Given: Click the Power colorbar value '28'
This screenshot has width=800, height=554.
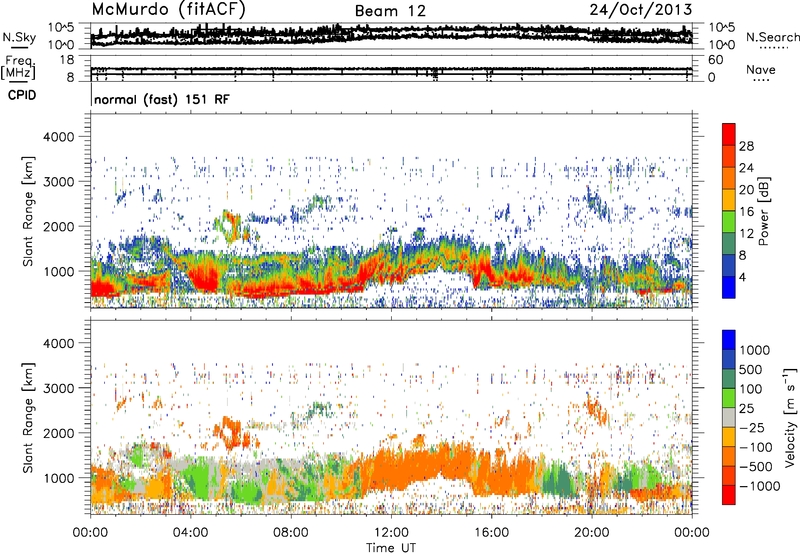Looking at the screenshot, I should (746, 146).
